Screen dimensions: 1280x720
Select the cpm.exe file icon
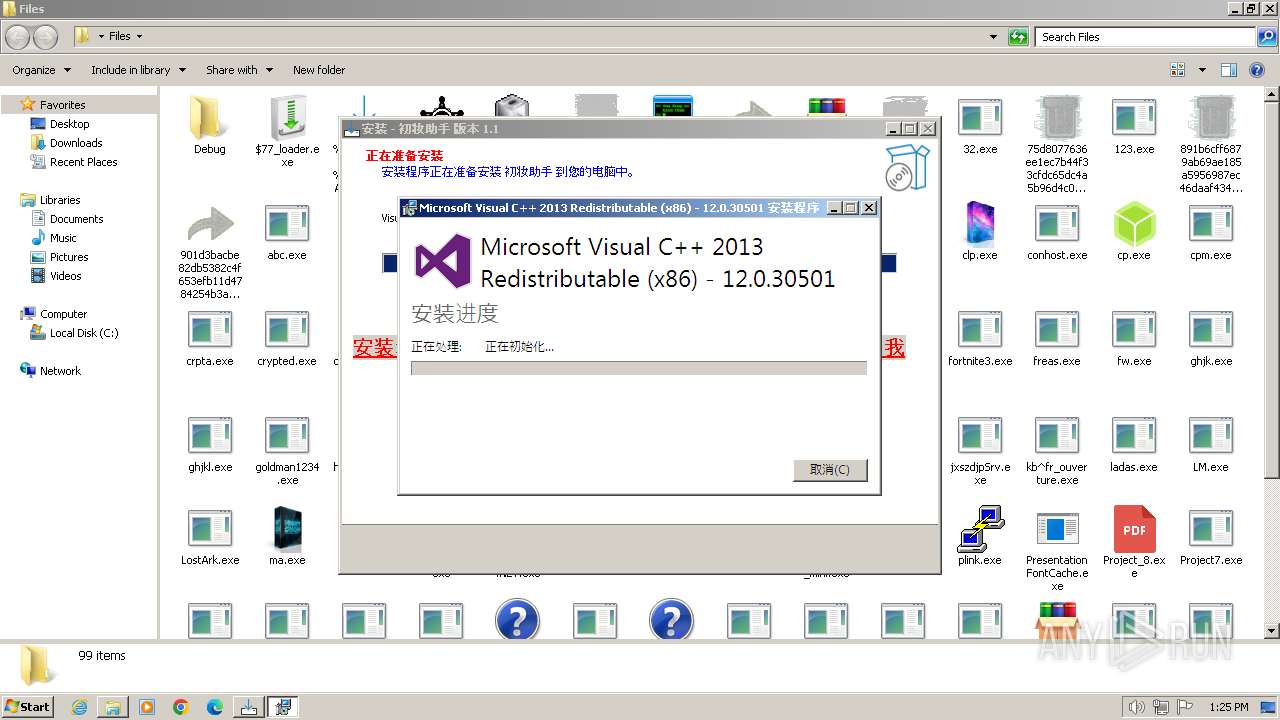pos(1211,224)
